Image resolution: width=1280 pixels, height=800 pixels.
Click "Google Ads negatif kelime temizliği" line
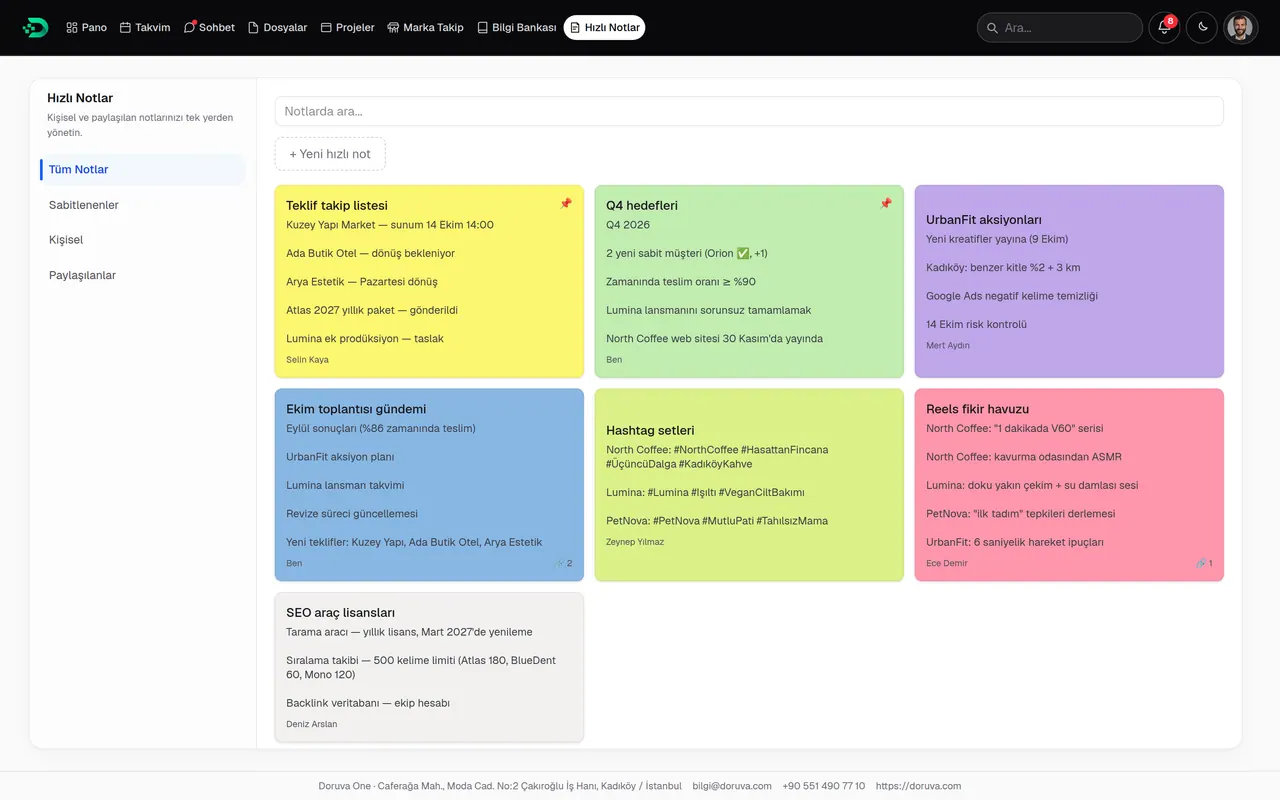(x=1012, y=296)
